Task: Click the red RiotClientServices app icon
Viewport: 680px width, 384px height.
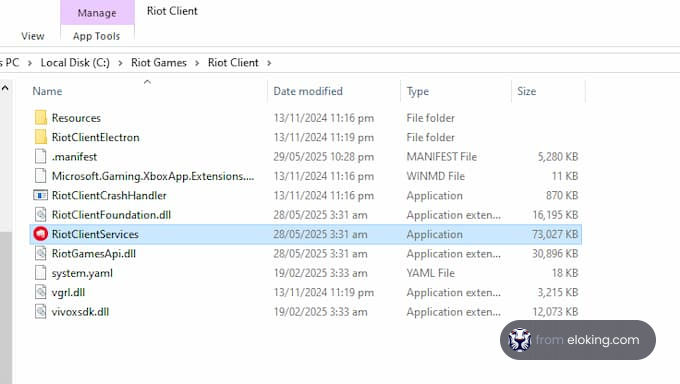Action: click(x=40, y=234)
